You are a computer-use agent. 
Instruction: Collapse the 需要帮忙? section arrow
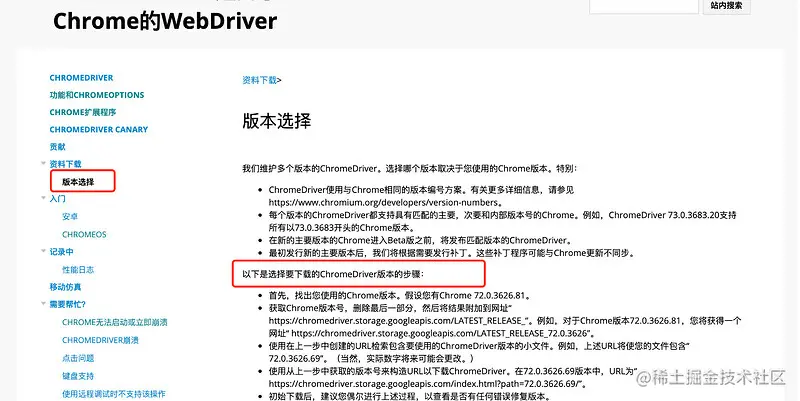(x=43, y=304)
